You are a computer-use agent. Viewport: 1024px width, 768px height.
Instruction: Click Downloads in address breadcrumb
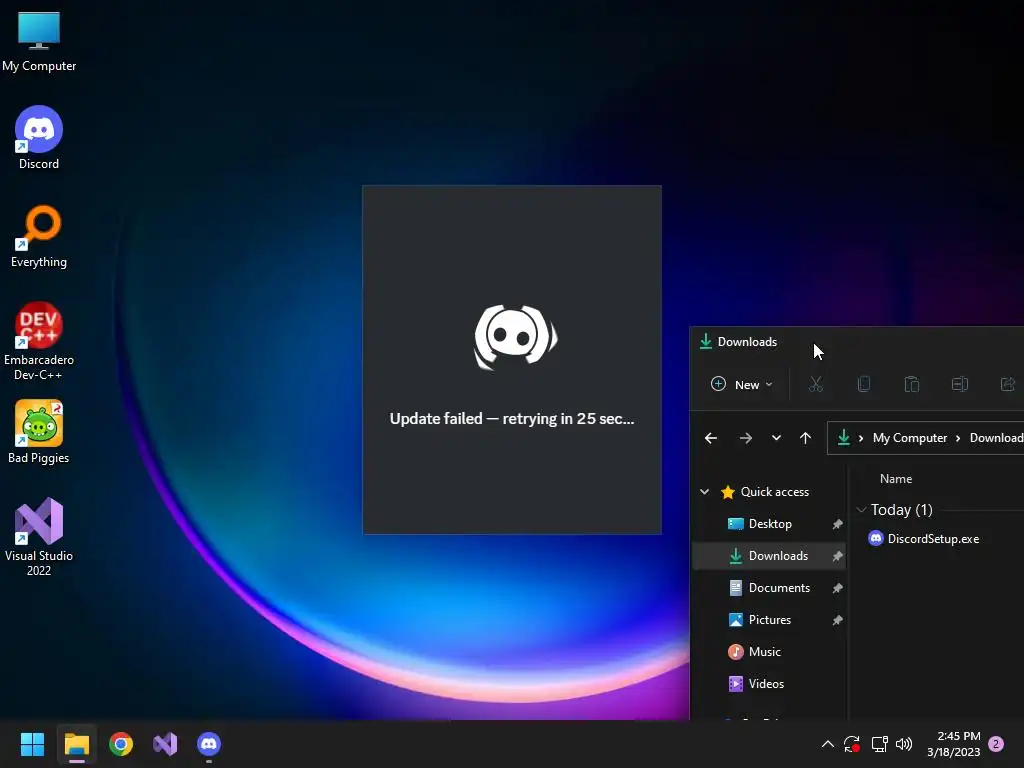tap(996, 438)
